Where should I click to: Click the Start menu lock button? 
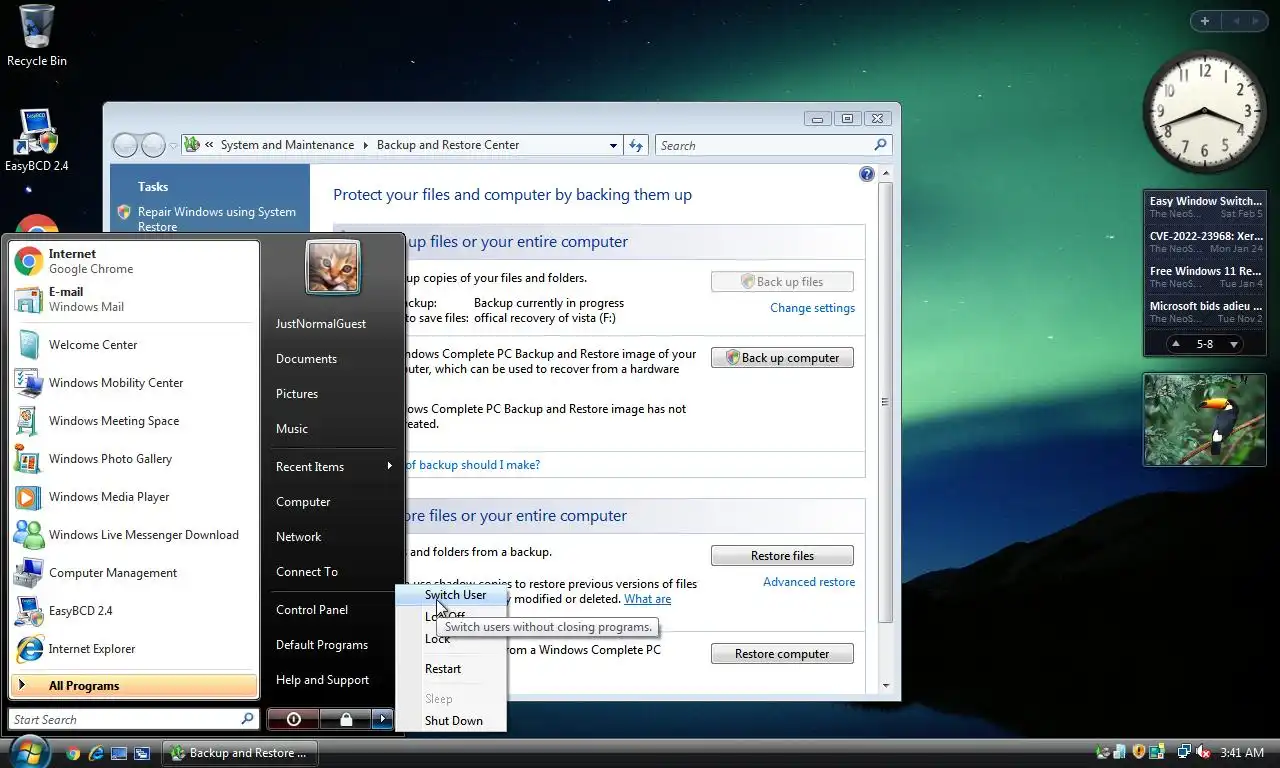pyautogui.click(x=346, y=719)
